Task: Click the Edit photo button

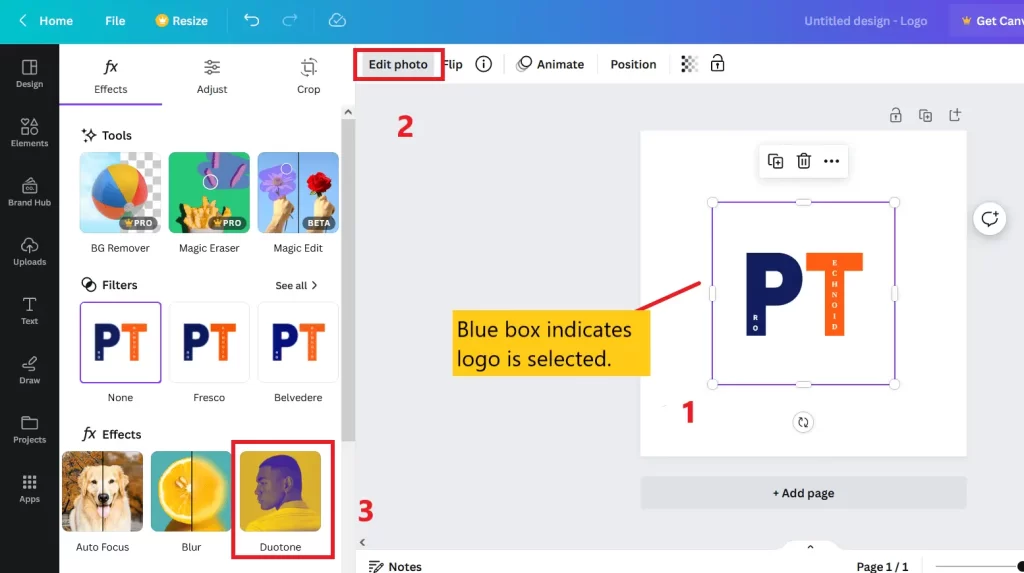Action: pyautogui.click(x=398, y=64)
